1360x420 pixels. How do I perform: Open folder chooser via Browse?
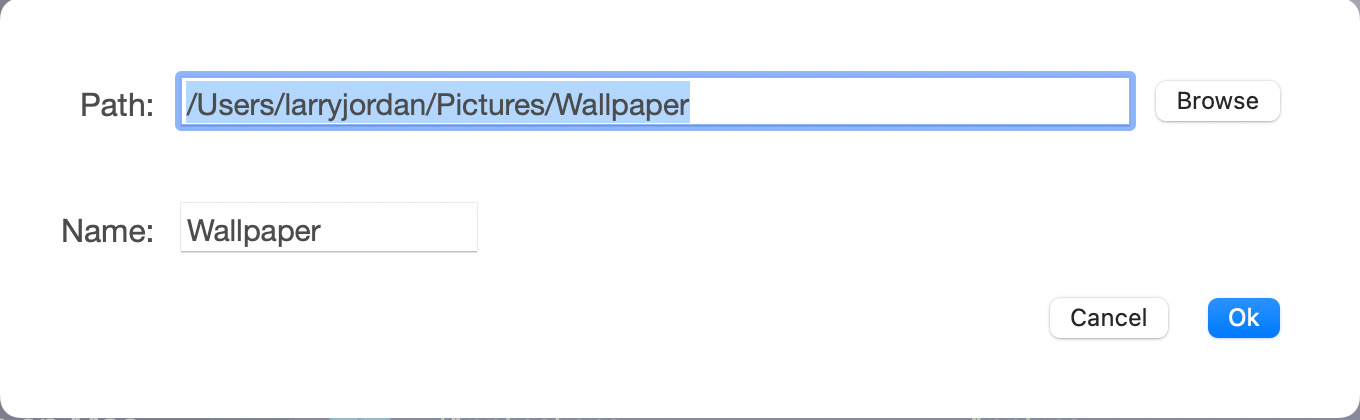[x=1217, y=101]
